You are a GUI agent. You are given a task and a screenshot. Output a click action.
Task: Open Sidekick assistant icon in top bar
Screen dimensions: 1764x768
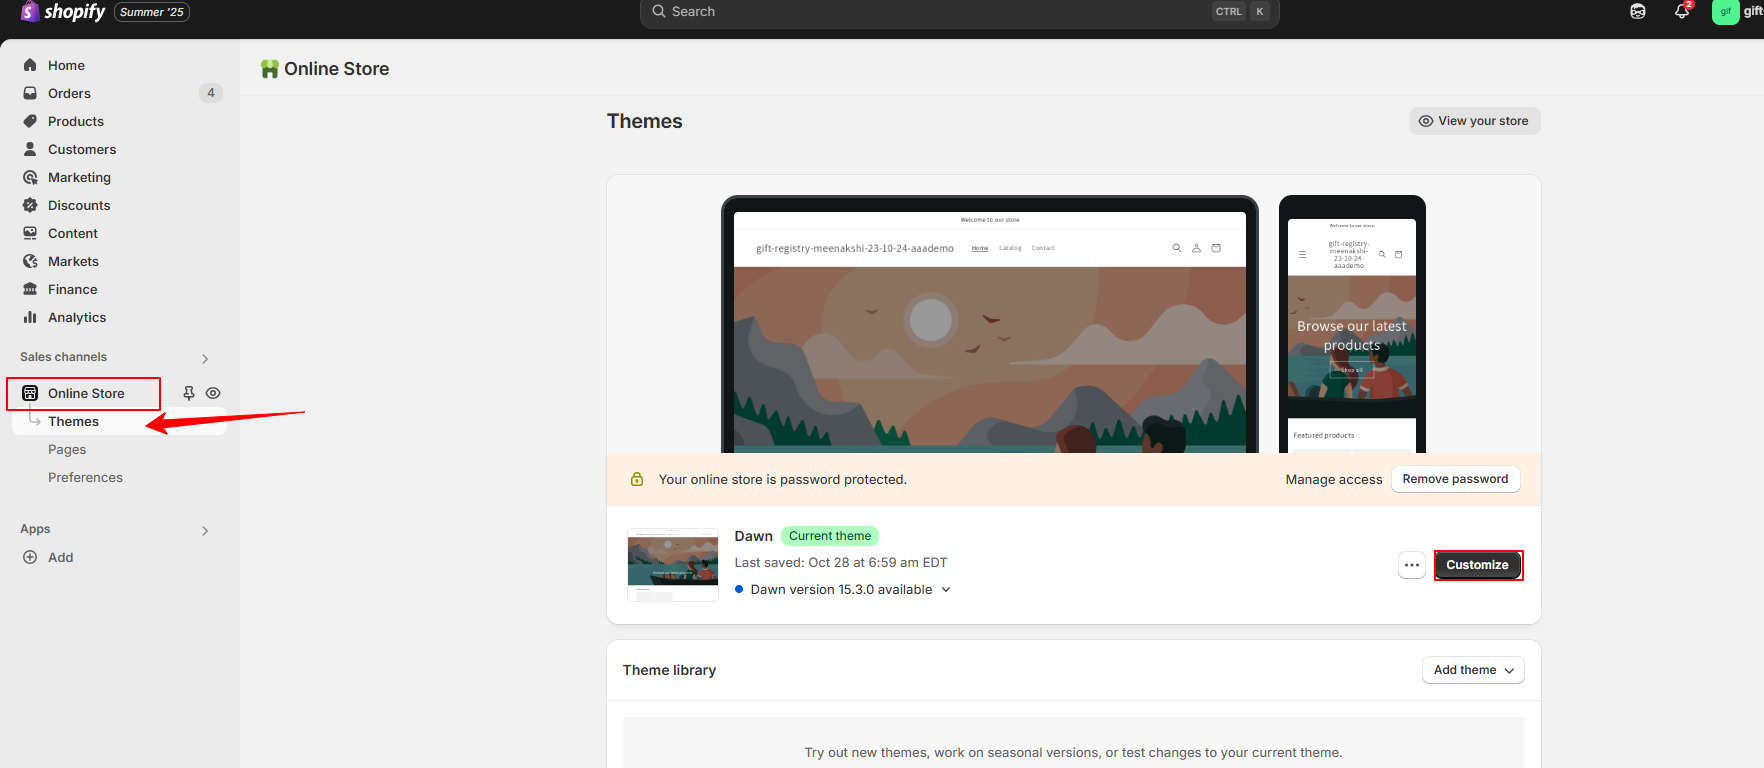pyautogui.click(x=1638, y=11)
